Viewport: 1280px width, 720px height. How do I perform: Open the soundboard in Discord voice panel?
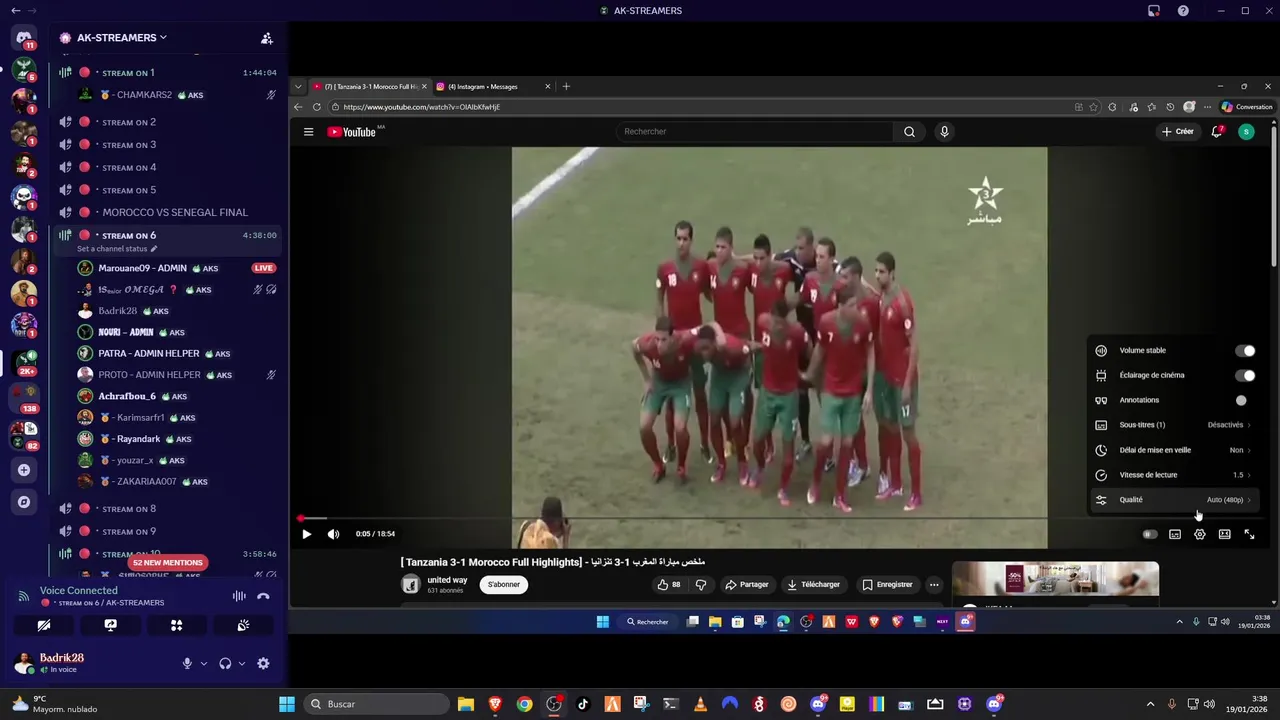tap(243, 625)
